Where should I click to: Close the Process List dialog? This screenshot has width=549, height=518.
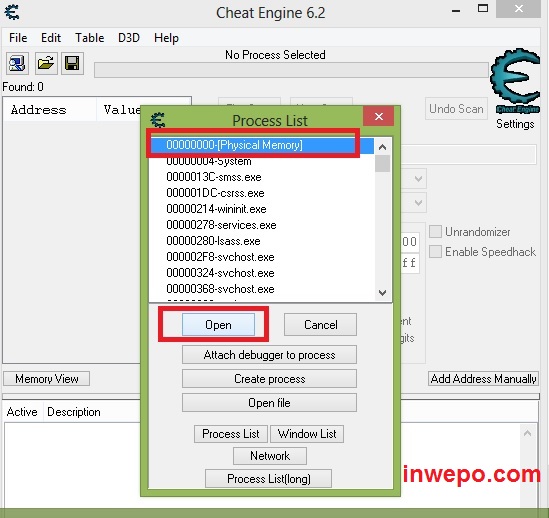[378, 116]
